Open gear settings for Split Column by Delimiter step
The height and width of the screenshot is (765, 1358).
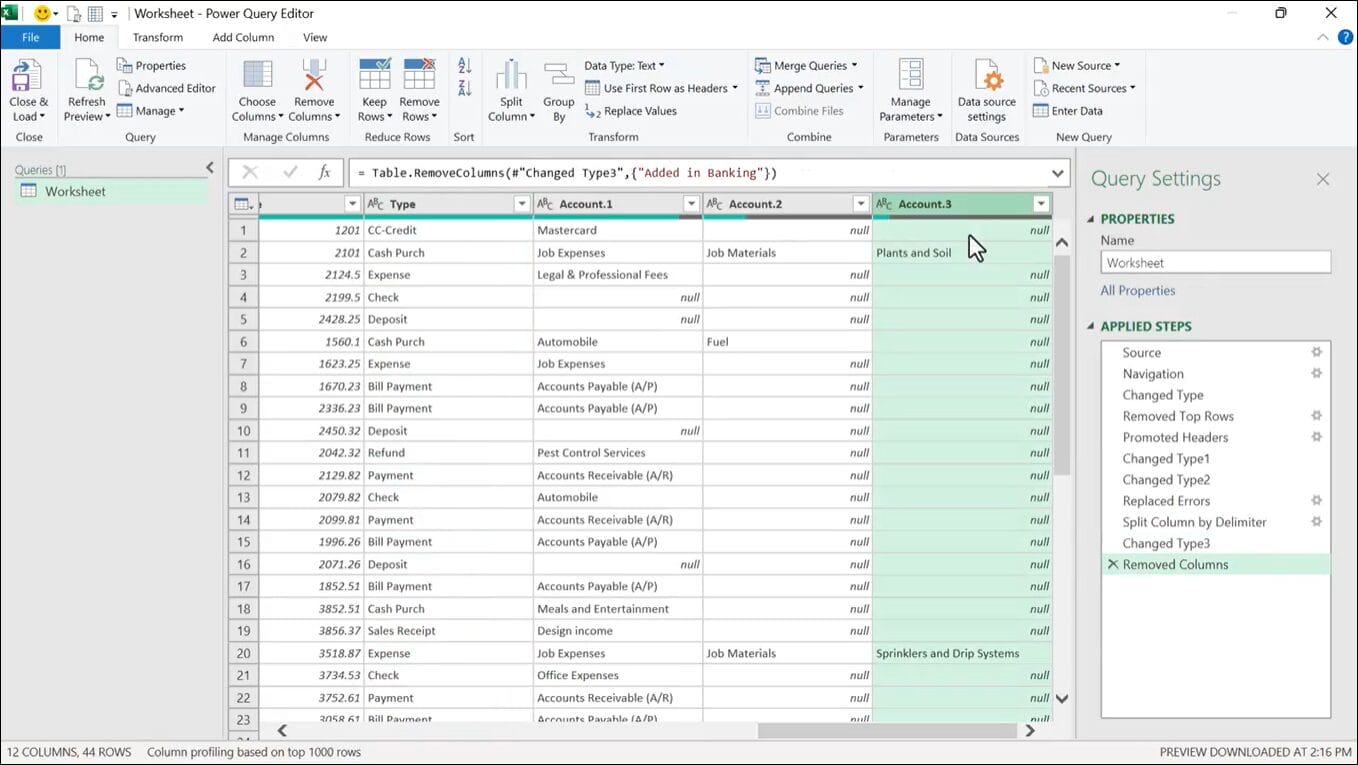(x=1316, y=522)
